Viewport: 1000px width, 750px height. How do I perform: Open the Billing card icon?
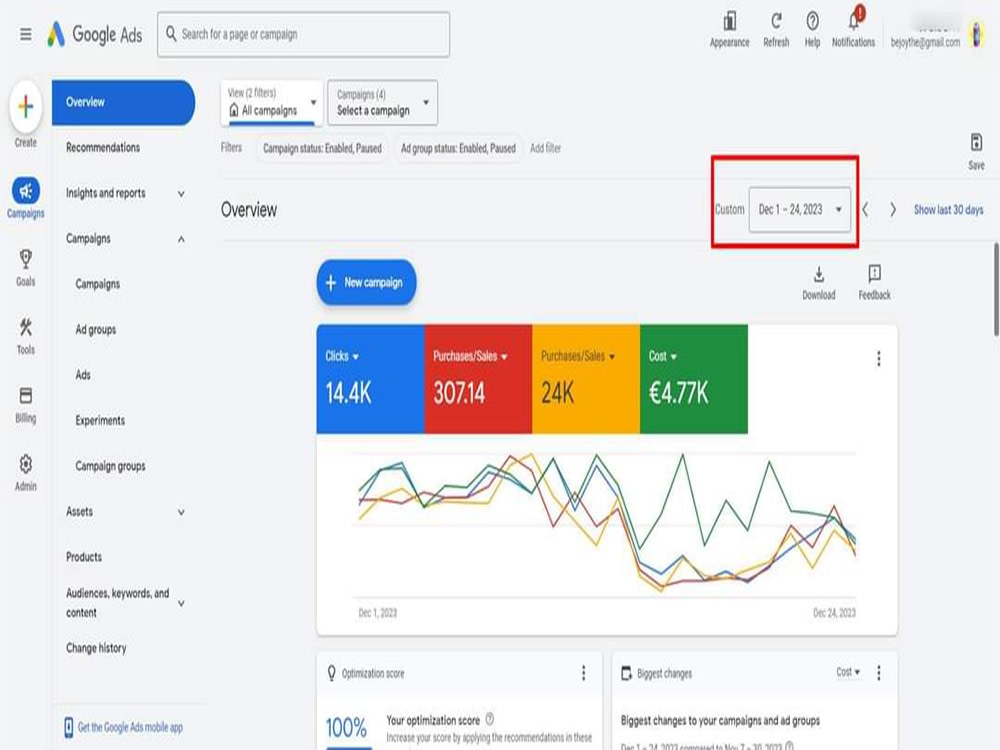pyautogui.click(x=26, y=395)
